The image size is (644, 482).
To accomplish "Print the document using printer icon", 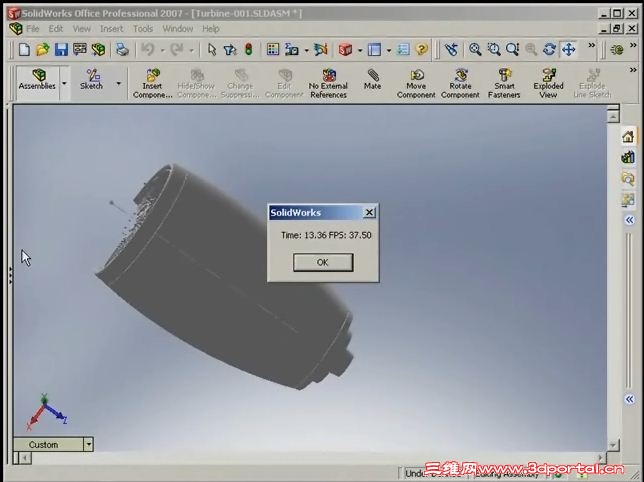I will click(122, 50).
